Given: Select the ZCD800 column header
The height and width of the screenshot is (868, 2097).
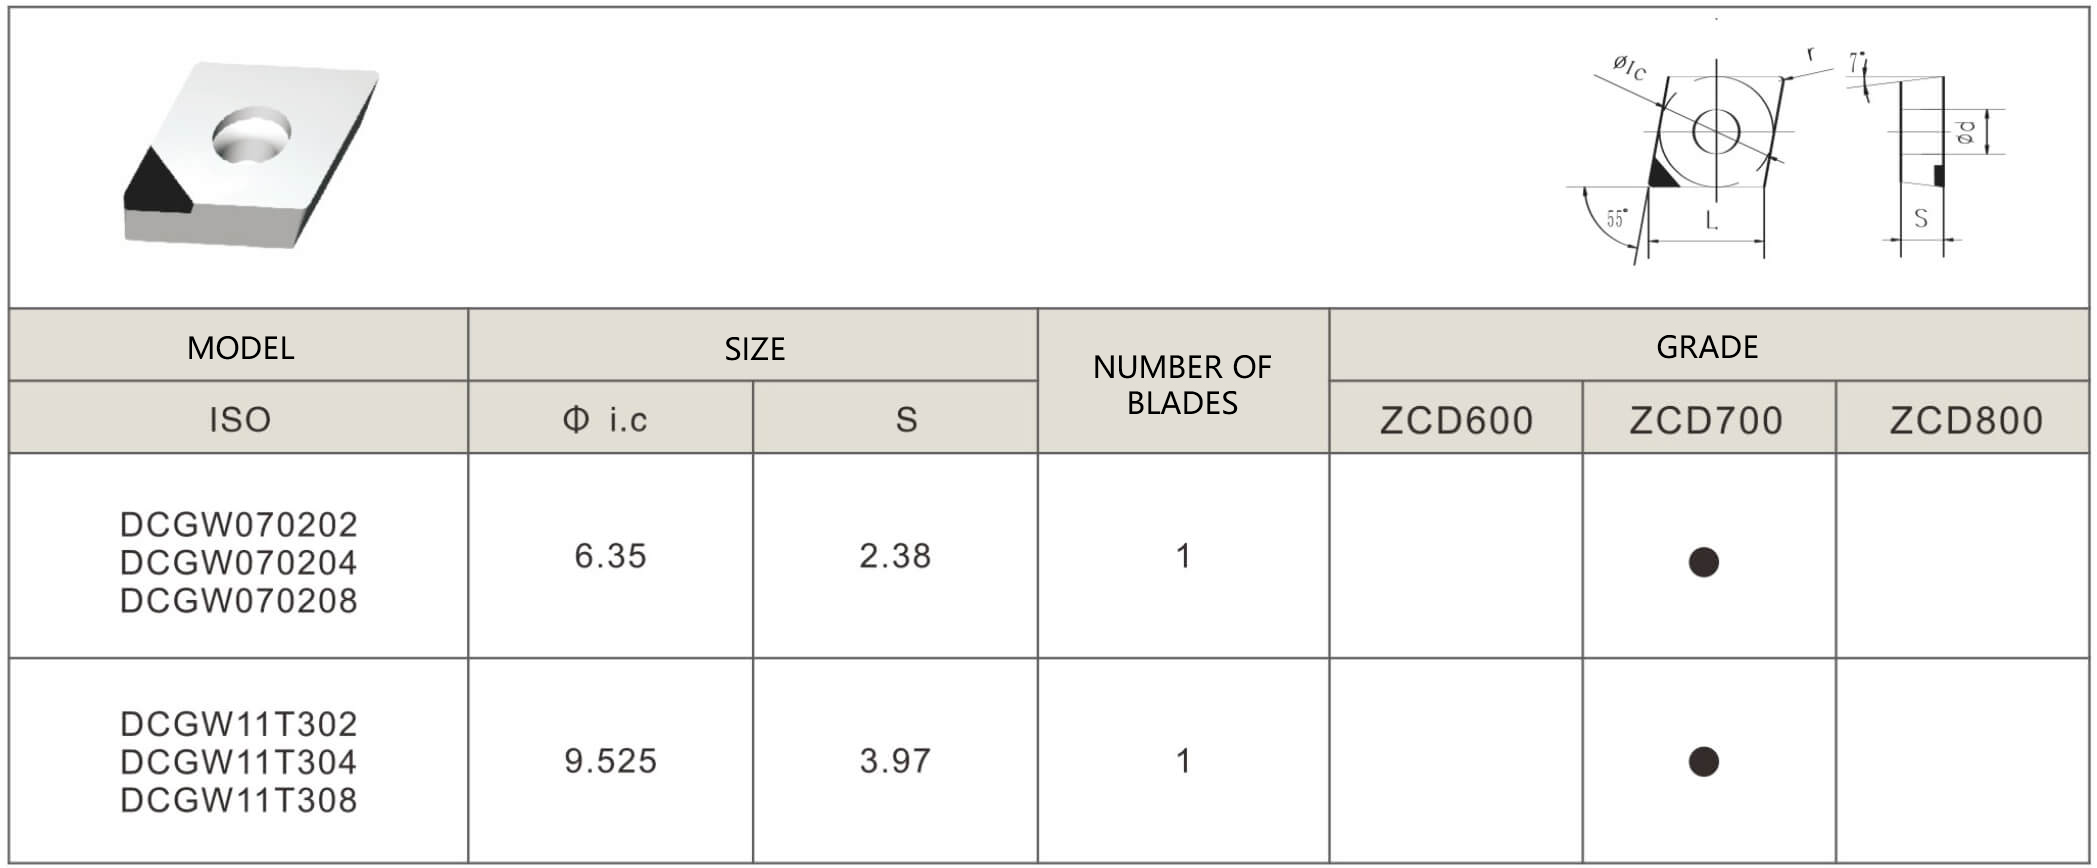Looking at the screenshot, I should tap(1965, 420).
